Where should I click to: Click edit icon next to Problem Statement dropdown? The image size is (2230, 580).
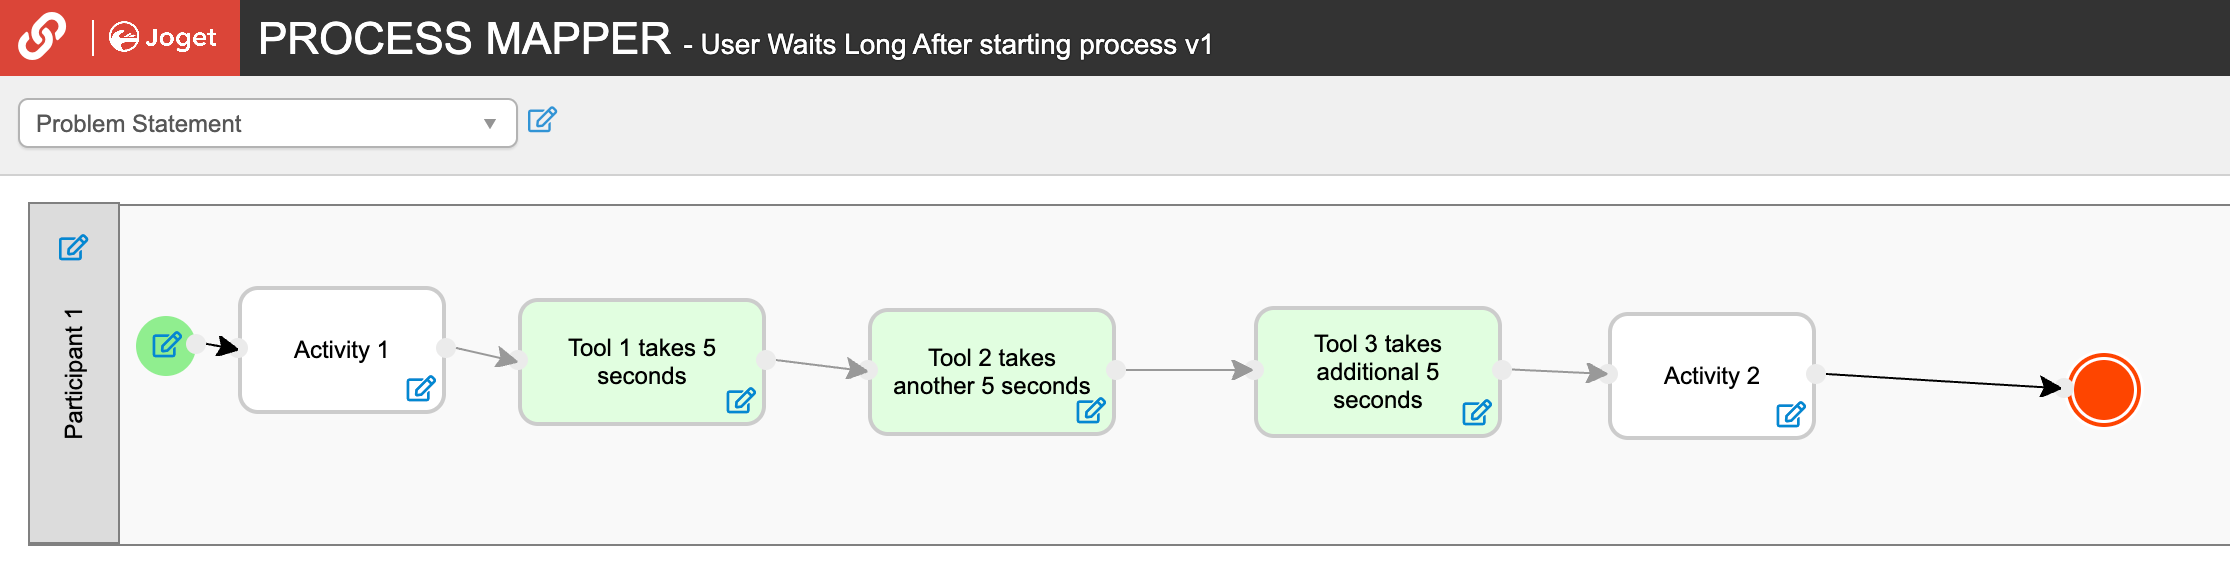coord(542,120)
